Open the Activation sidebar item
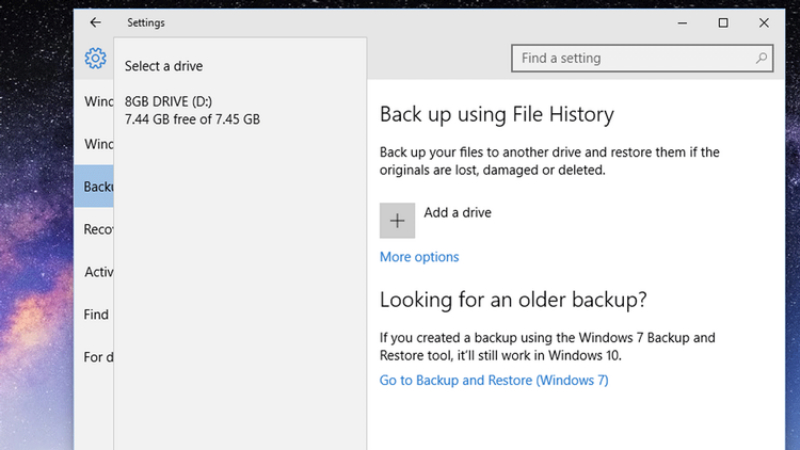This screenshot has width=800, height=450. (94, 272)
